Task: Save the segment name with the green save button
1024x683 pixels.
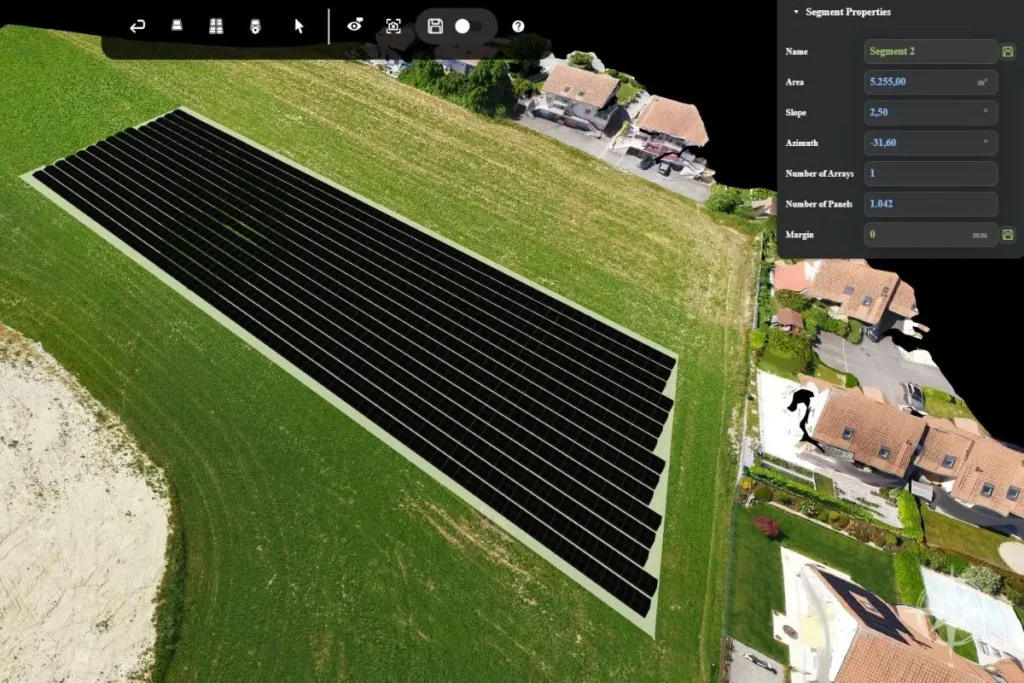Action: [1008, 51]
